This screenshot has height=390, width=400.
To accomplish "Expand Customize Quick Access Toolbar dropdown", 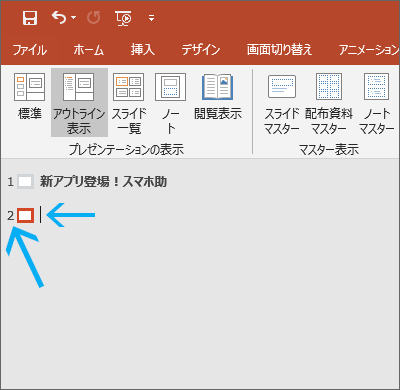I will [x=151, y=18].
